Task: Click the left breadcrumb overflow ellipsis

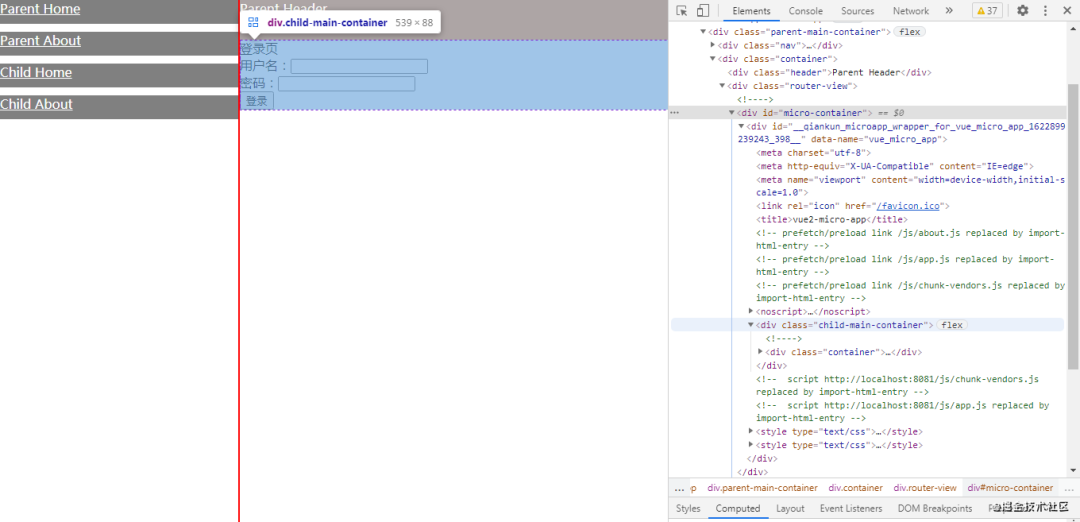Action: [x=679, y=488]
